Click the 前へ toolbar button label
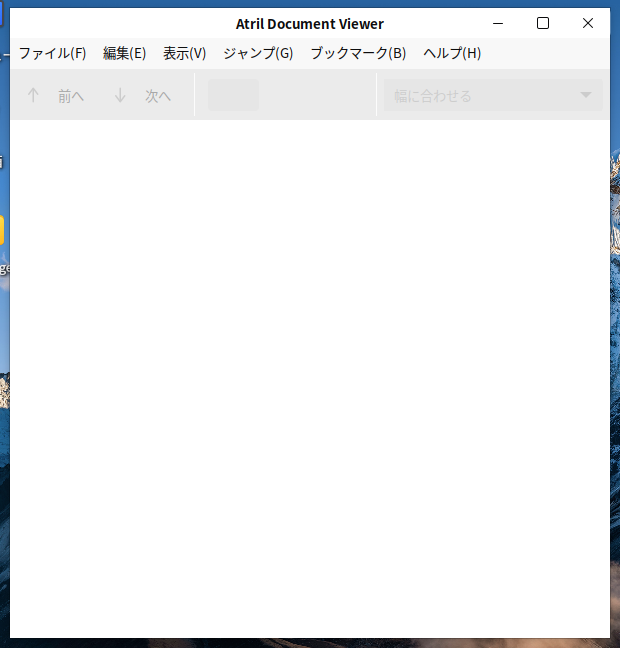This screenshot has width=620, height=648. pyautogui.click(x=71, y=96)
